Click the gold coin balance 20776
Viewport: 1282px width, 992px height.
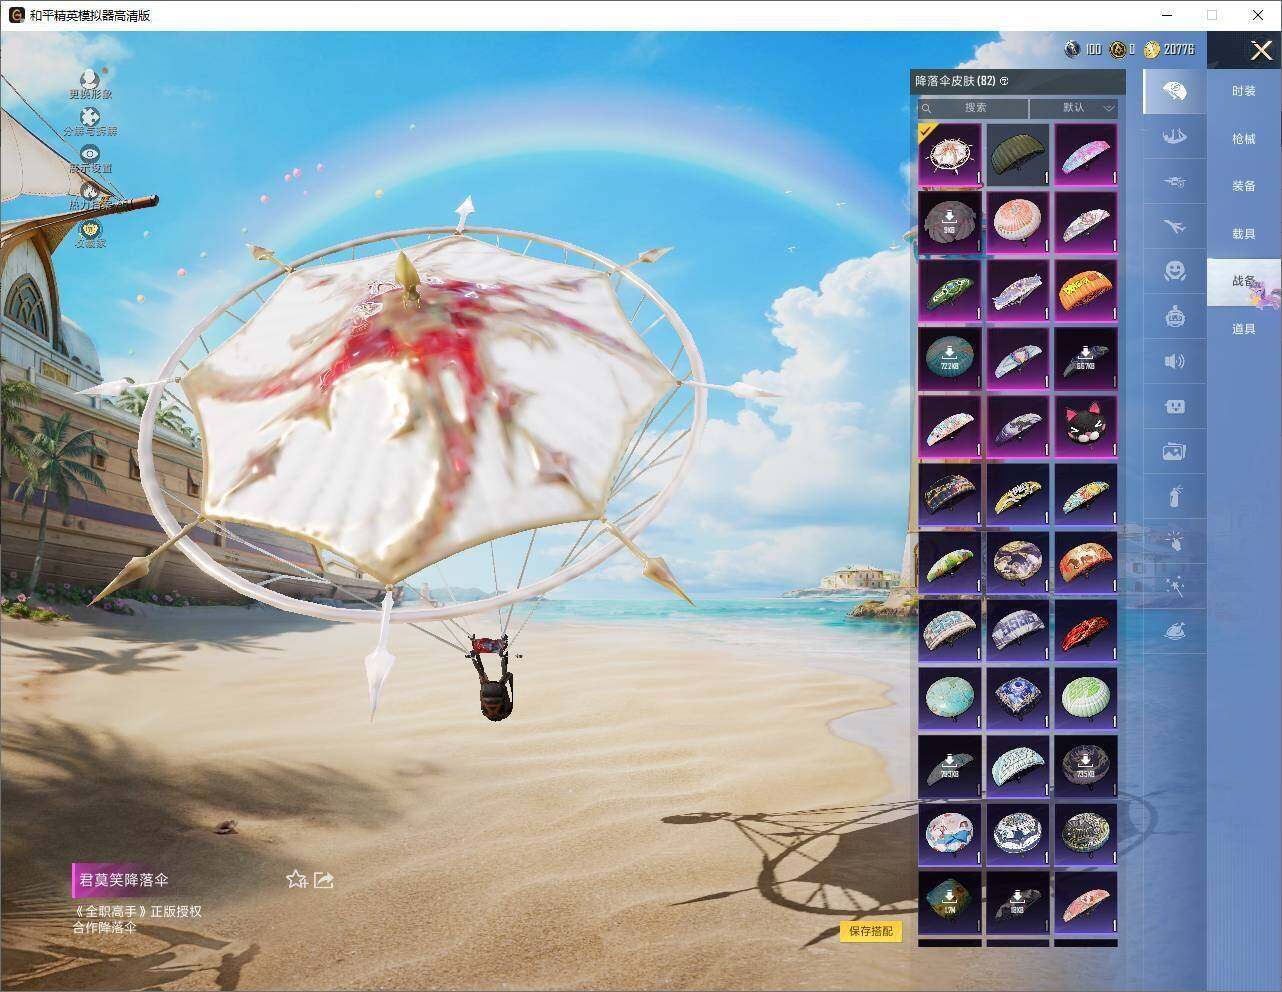(x=1169, y=49)
